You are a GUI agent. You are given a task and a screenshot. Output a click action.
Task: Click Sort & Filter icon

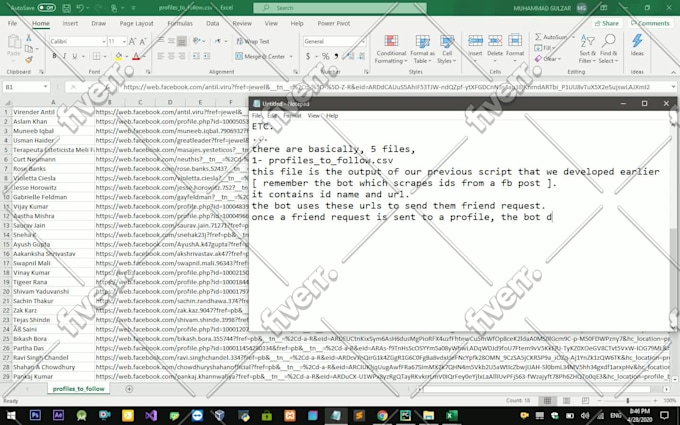point(587,41)
